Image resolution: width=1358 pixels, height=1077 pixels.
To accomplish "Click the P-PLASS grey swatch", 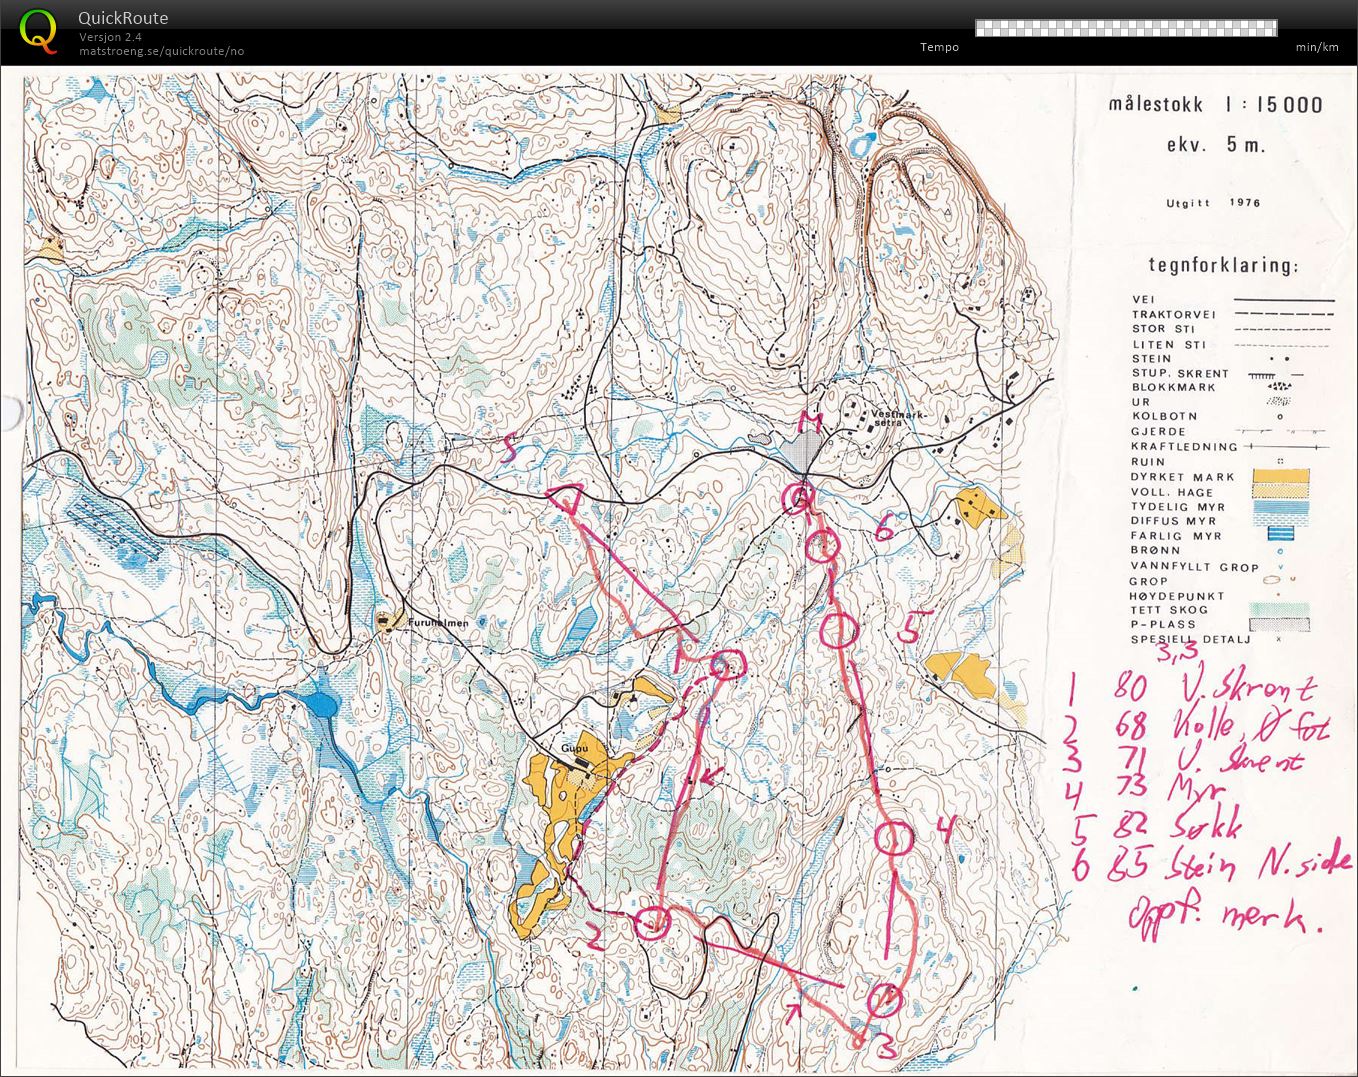I will (x=1281, y=624).
